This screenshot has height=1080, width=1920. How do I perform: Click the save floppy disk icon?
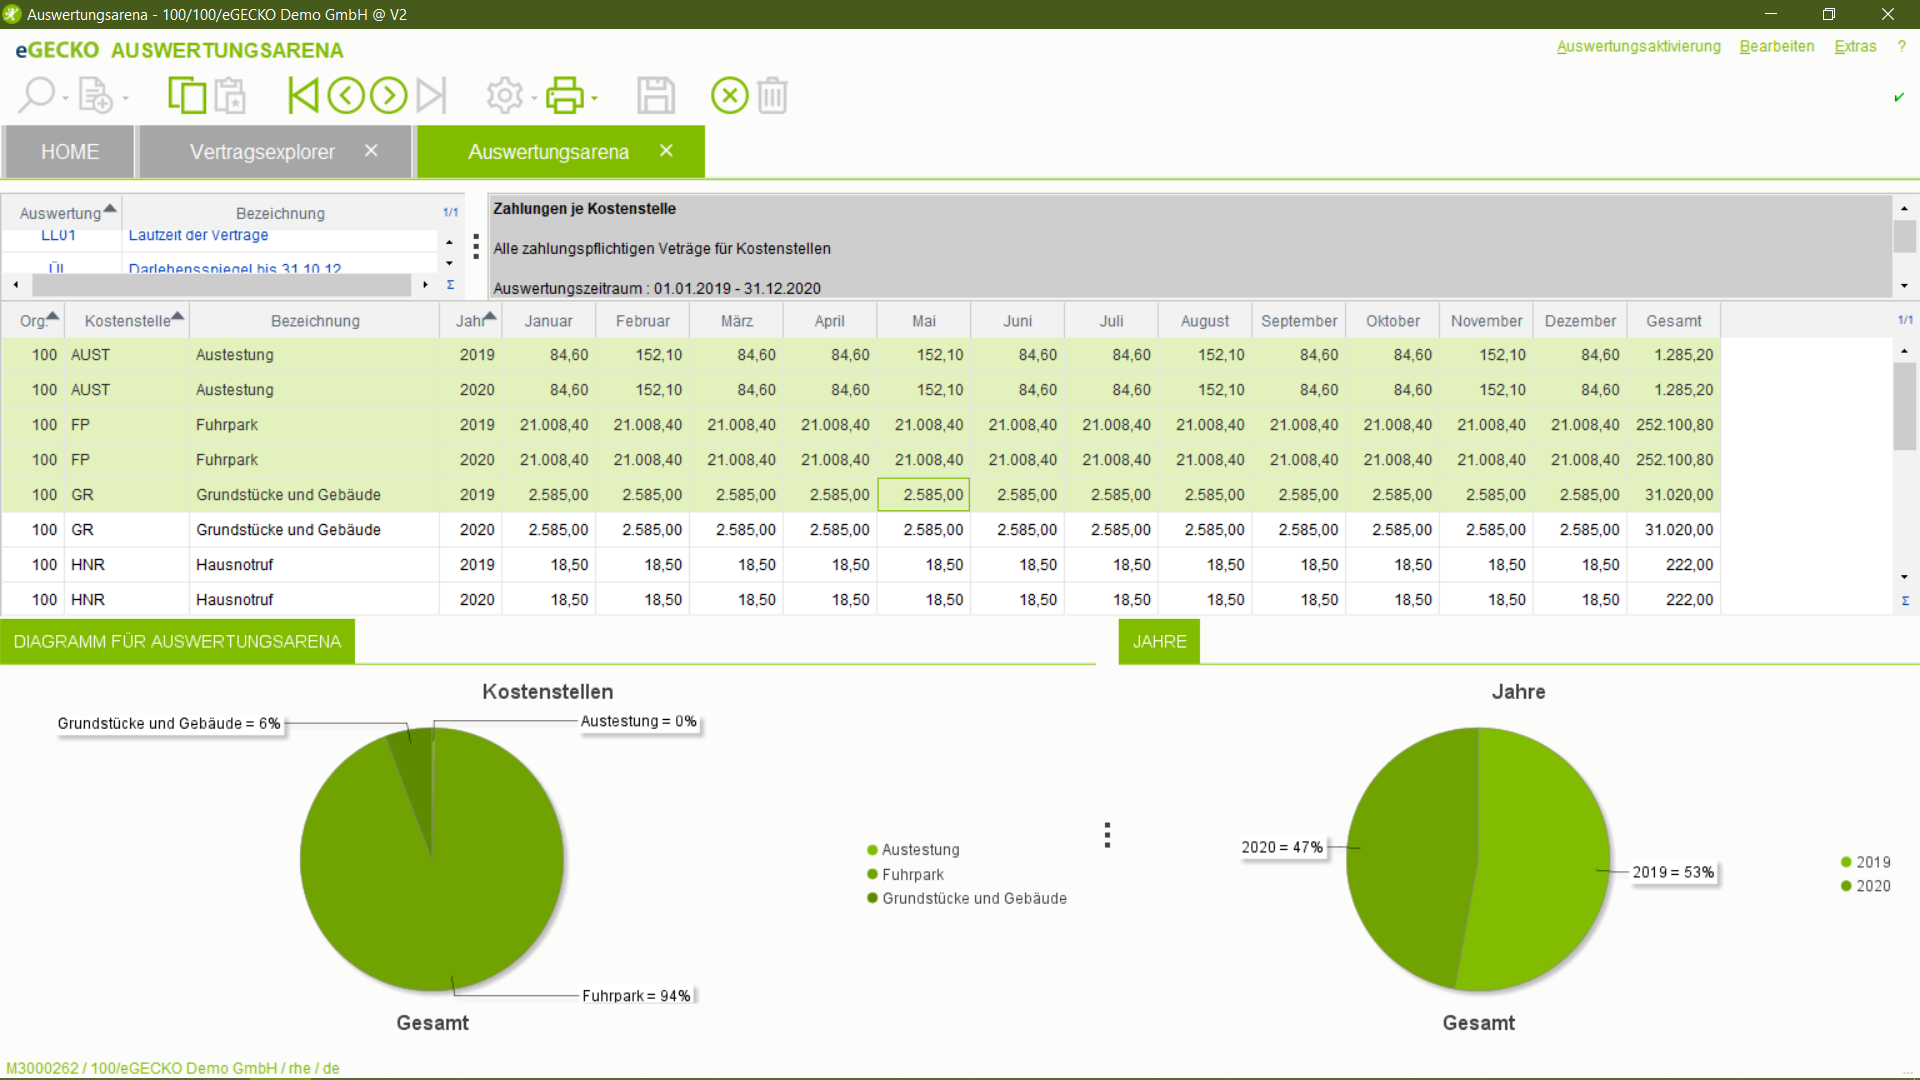pyautogui.click(x=656, y=96)
